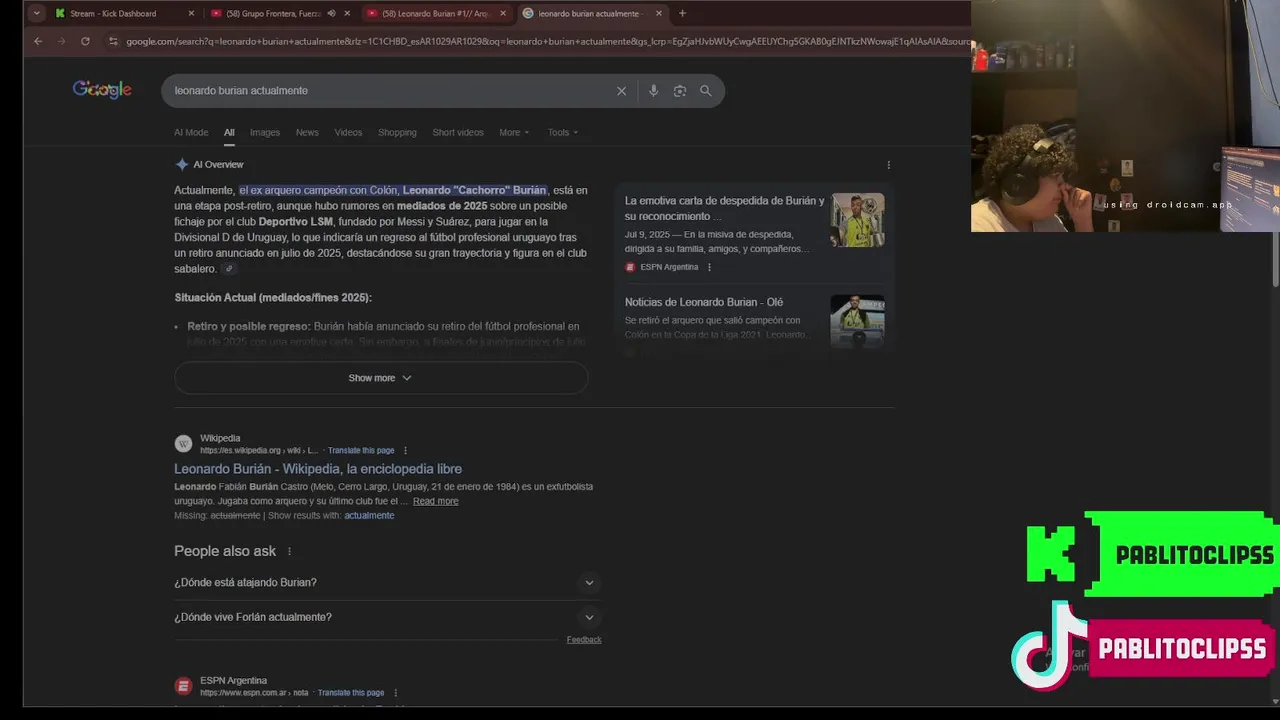Click ESPN Argentina result favicon

coord(183,686)
